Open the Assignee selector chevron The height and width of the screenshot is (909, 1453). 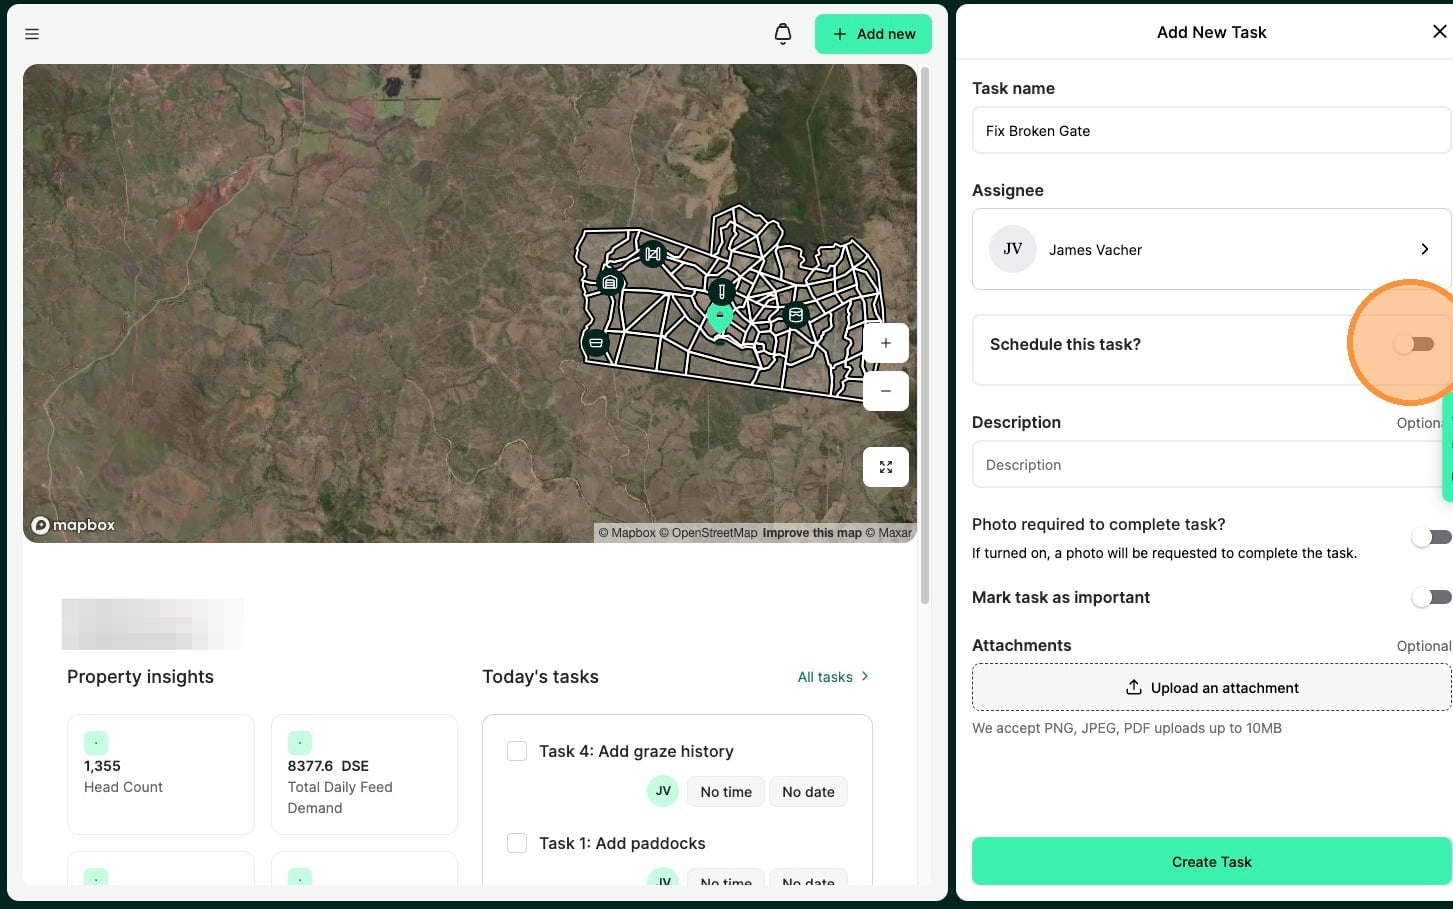[x=1425, y=249]
